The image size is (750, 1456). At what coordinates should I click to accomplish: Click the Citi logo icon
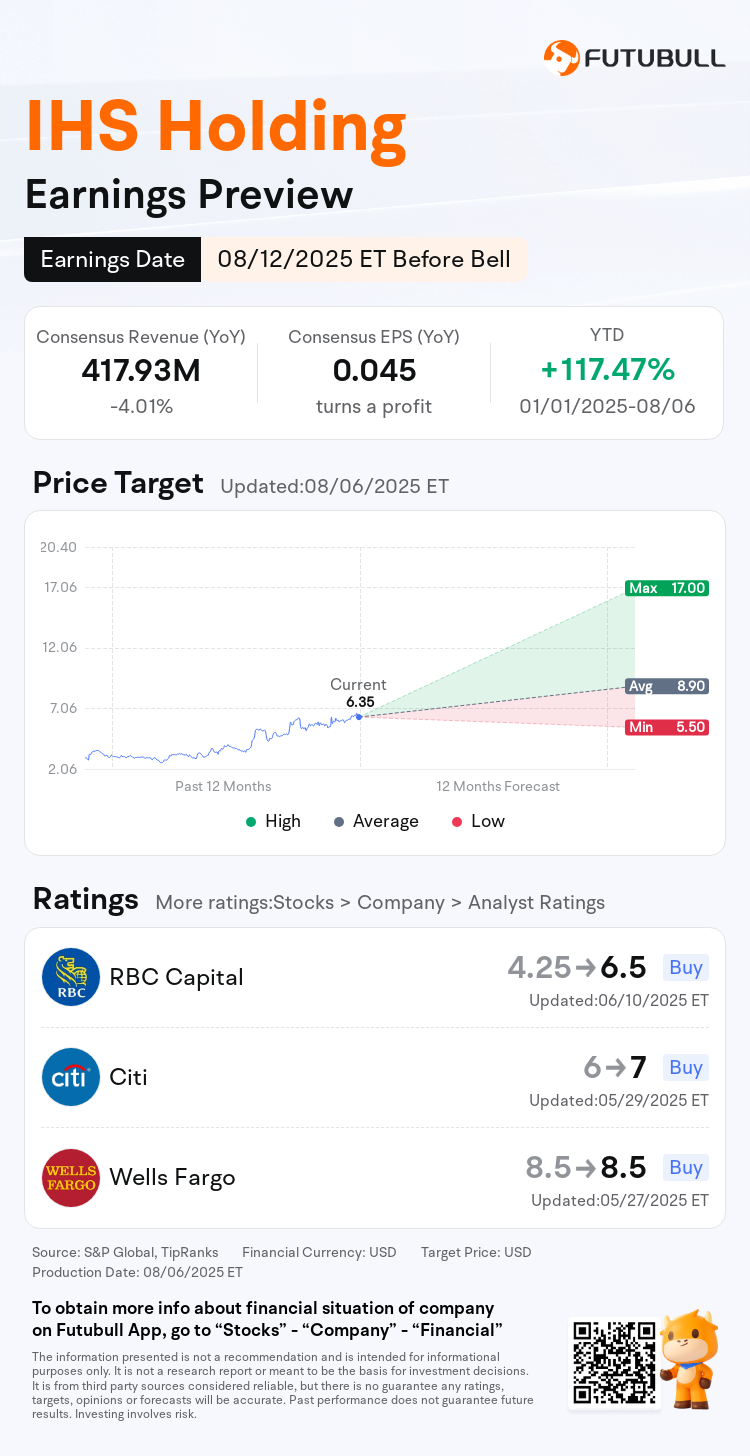click(71, 1077)
